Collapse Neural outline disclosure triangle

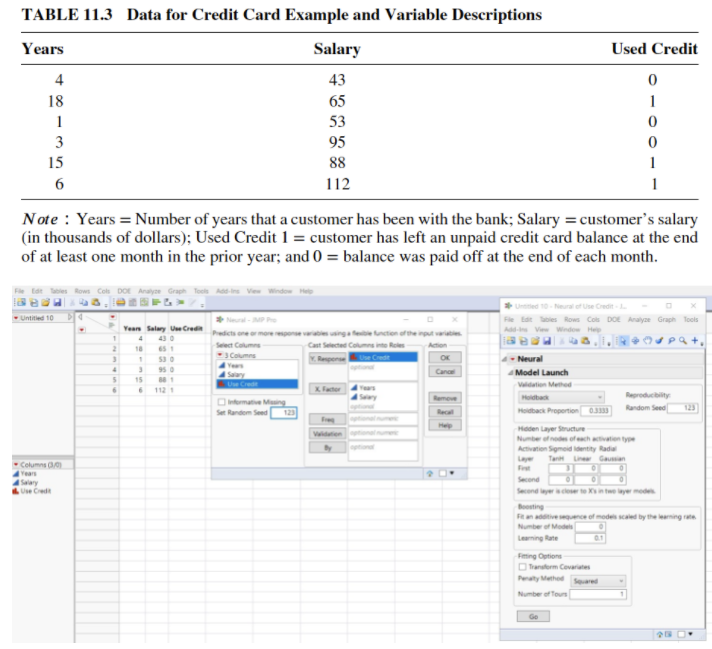pos(504,359)
